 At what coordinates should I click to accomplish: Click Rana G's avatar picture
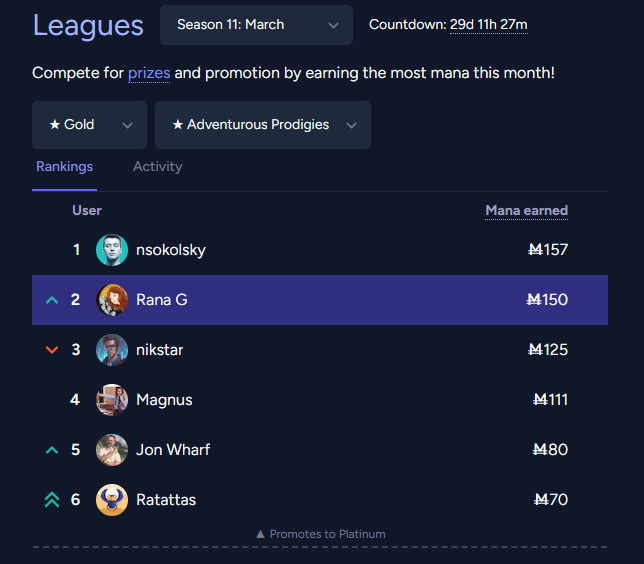[112, 300]
